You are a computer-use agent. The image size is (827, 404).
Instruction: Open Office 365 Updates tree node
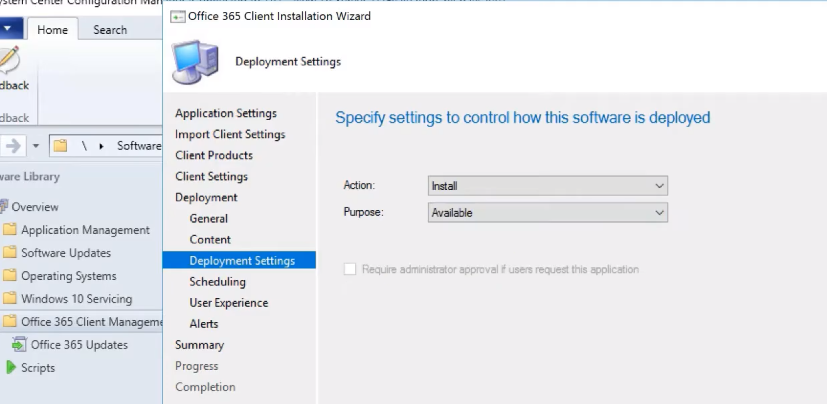(x=79, y=345)
